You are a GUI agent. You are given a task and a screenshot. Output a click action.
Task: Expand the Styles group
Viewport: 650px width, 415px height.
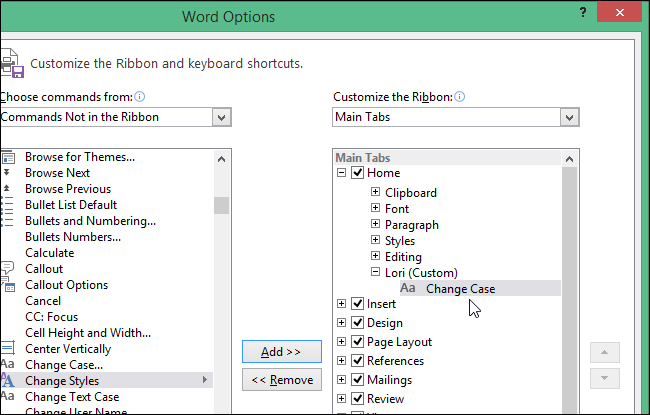pos(375,240)
